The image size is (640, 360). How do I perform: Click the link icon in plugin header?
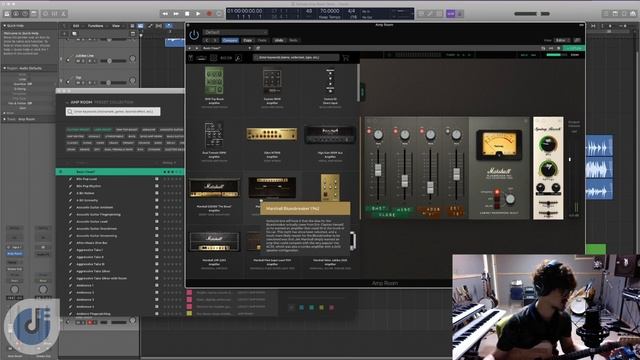click(577, 40)
